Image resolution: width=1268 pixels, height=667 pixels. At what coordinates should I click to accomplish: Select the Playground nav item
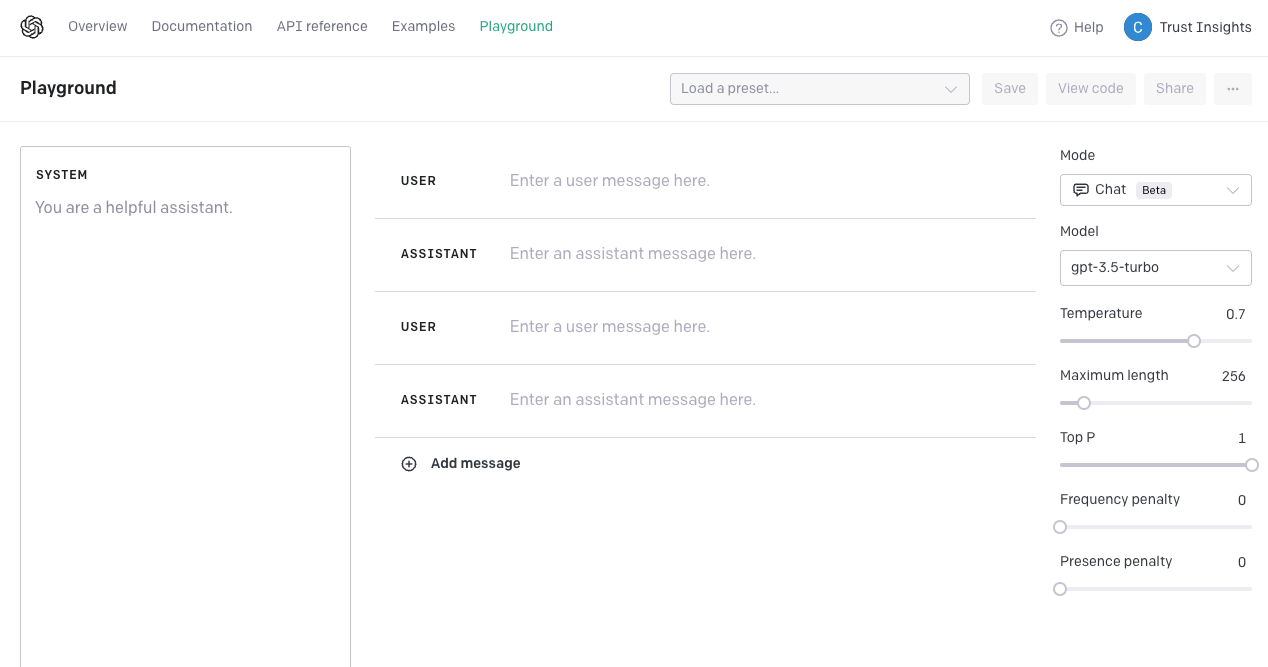pyautogui.click(x=516, y=27)
